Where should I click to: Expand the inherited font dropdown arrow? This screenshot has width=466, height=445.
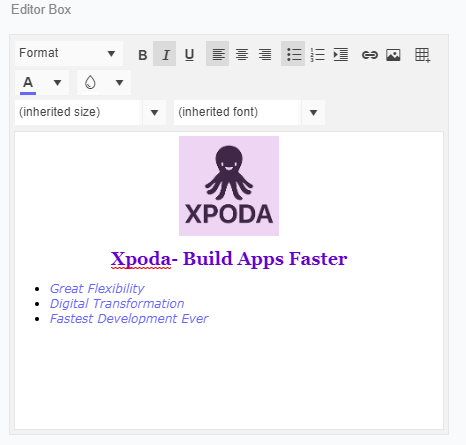pyautogui.click(x=313, y=113)
